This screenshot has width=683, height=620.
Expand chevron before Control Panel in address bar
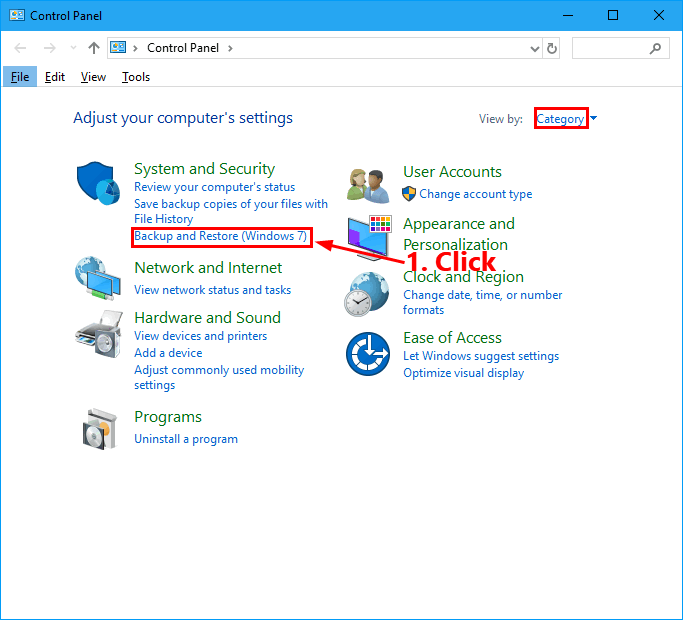tap(135, 48)
